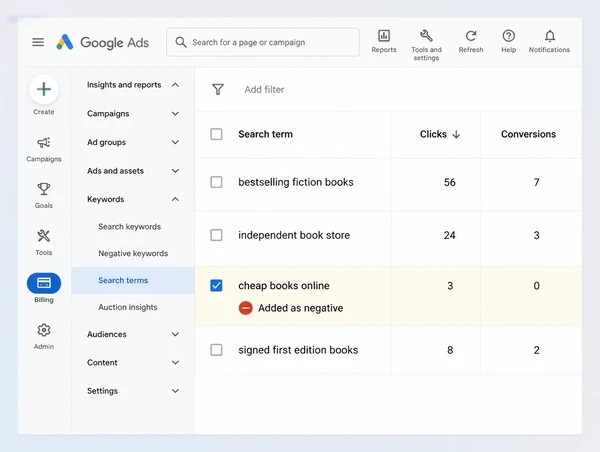Click the Audiences navigation label
This screenshot has width=600, height=452.
tap(107, 334)
